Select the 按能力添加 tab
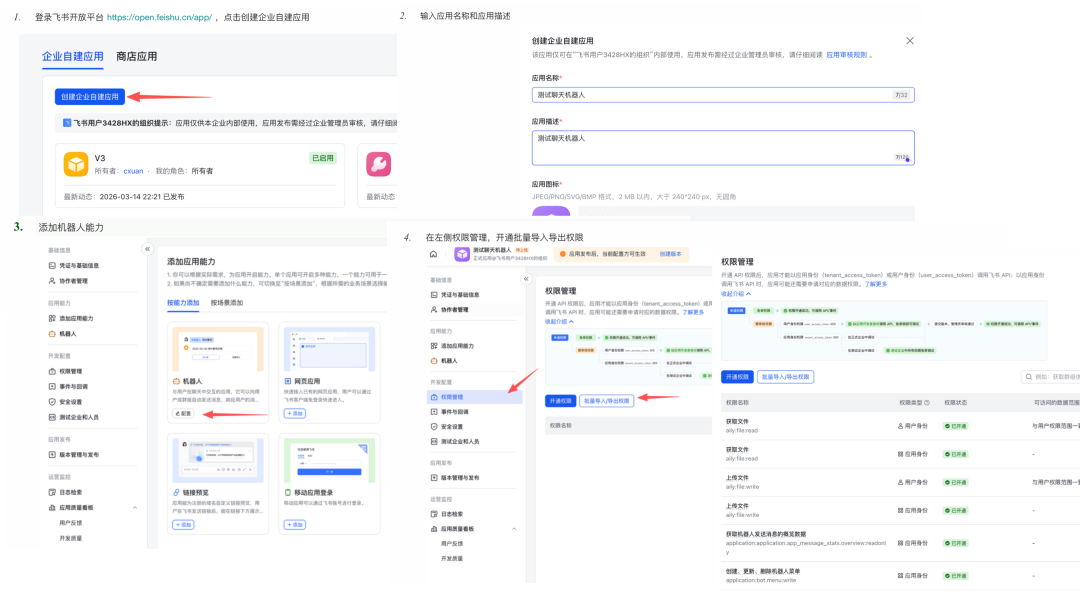Image resolution: width=1080 pixels, height=597 pixels. click(x=183, y=303)
